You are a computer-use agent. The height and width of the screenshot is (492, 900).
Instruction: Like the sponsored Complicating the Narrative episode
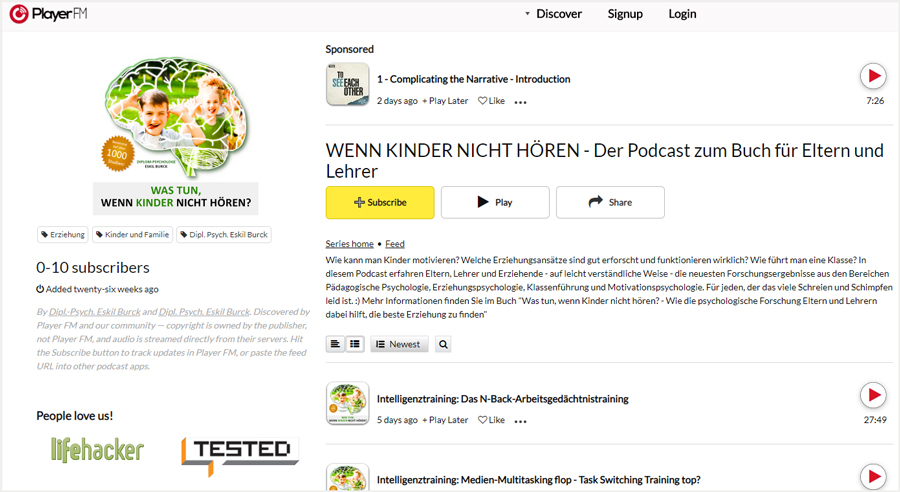[x=491, y=101]
